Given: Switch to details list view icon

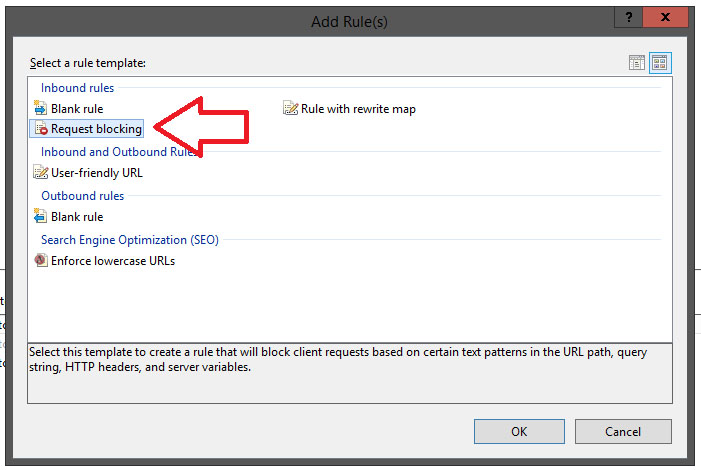Looking at the screenshot, I should (x=637, y=63).
